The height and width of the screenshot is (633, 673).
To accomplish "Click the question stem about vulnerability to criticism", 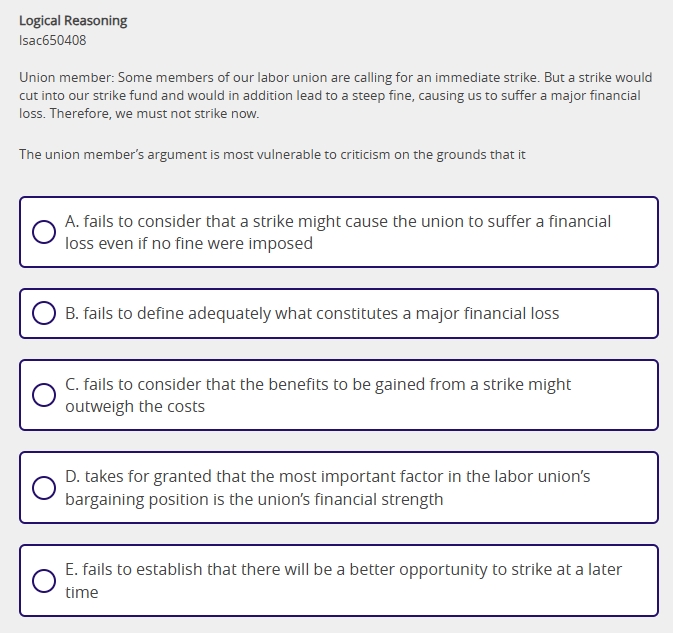I will pos(272,155).
